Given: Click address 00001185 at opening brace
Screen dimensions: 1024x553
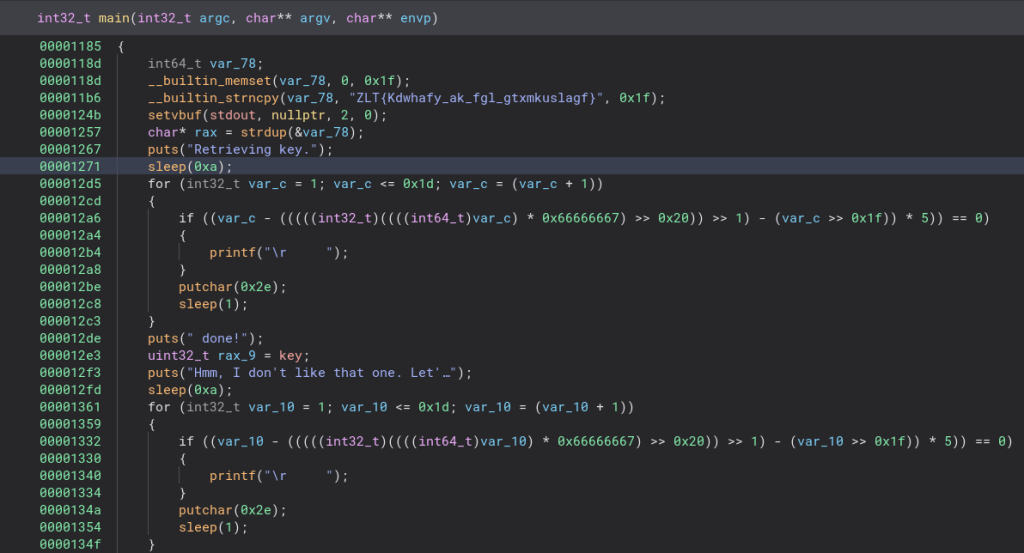Looking at the screenshot, I should [x=70, y=47].
